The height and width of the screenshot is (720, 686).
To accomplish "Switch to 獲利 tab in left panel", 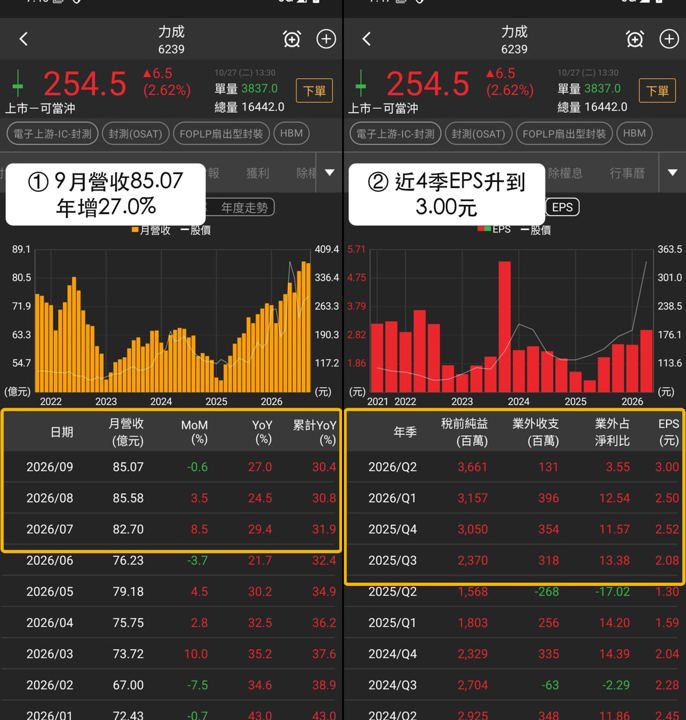I will [x=258, y=173].
